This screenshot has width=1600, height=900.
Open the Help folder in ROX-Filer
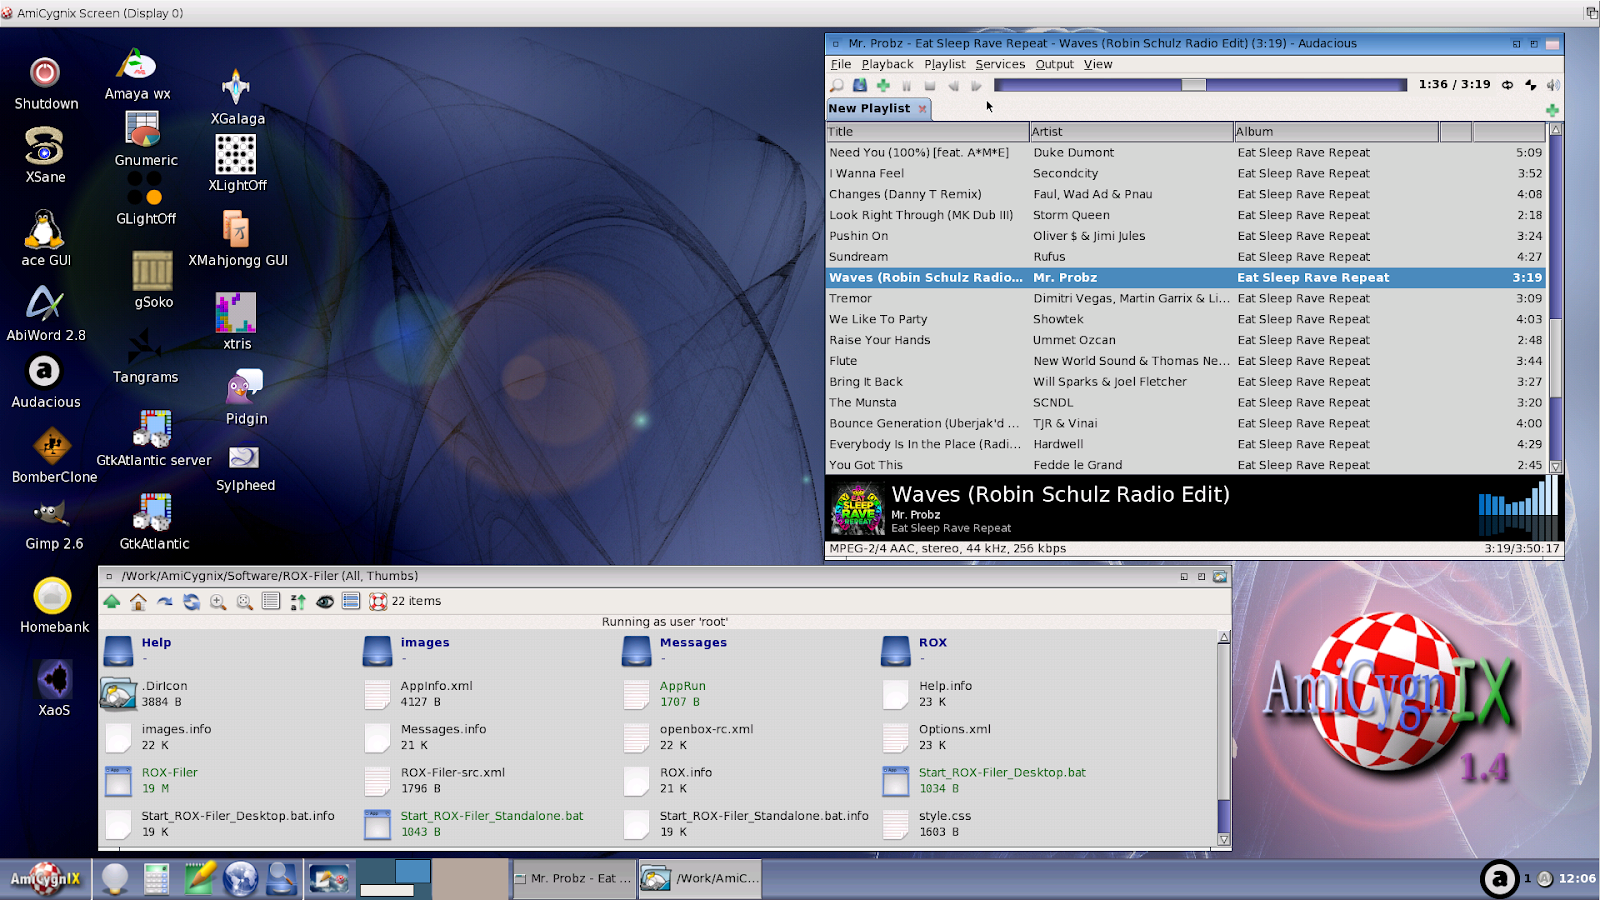tap(138, 650)
